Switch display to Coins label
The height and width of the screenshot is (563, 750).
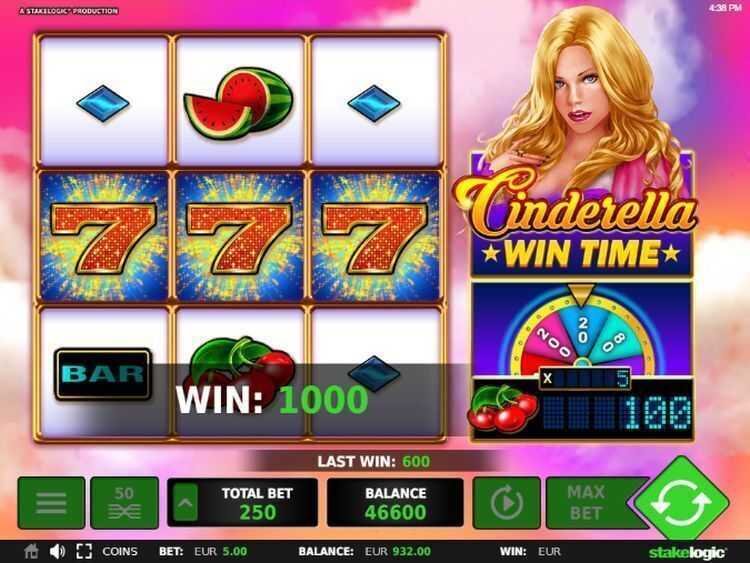point(120,552)
